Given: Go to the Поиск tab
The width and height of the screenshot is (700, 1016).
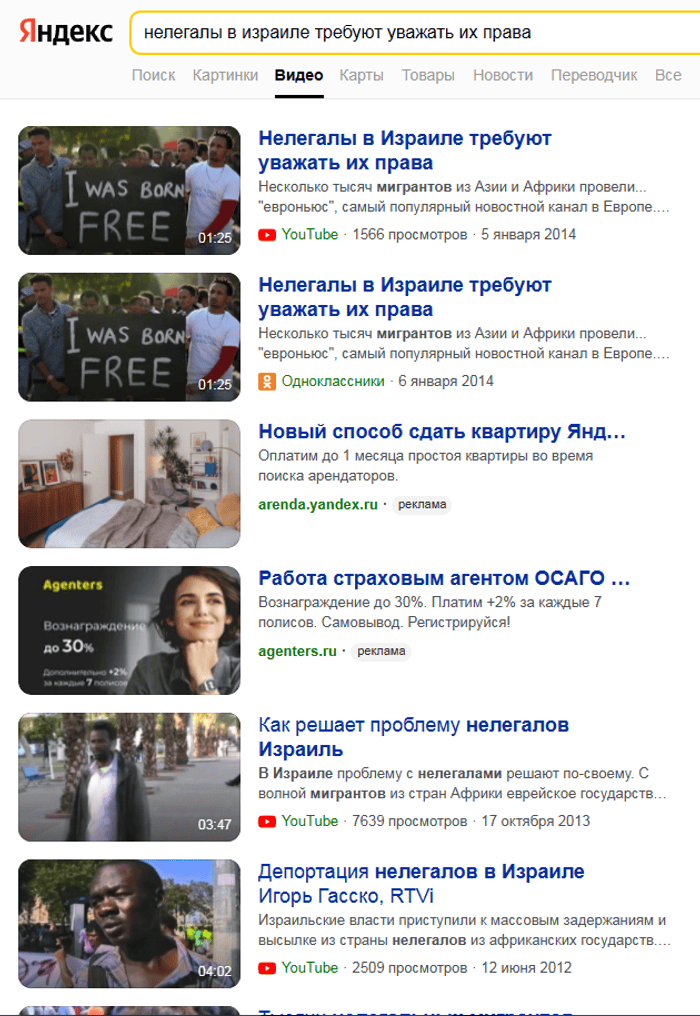Looking at the screenshot, I should pos(154,75).
